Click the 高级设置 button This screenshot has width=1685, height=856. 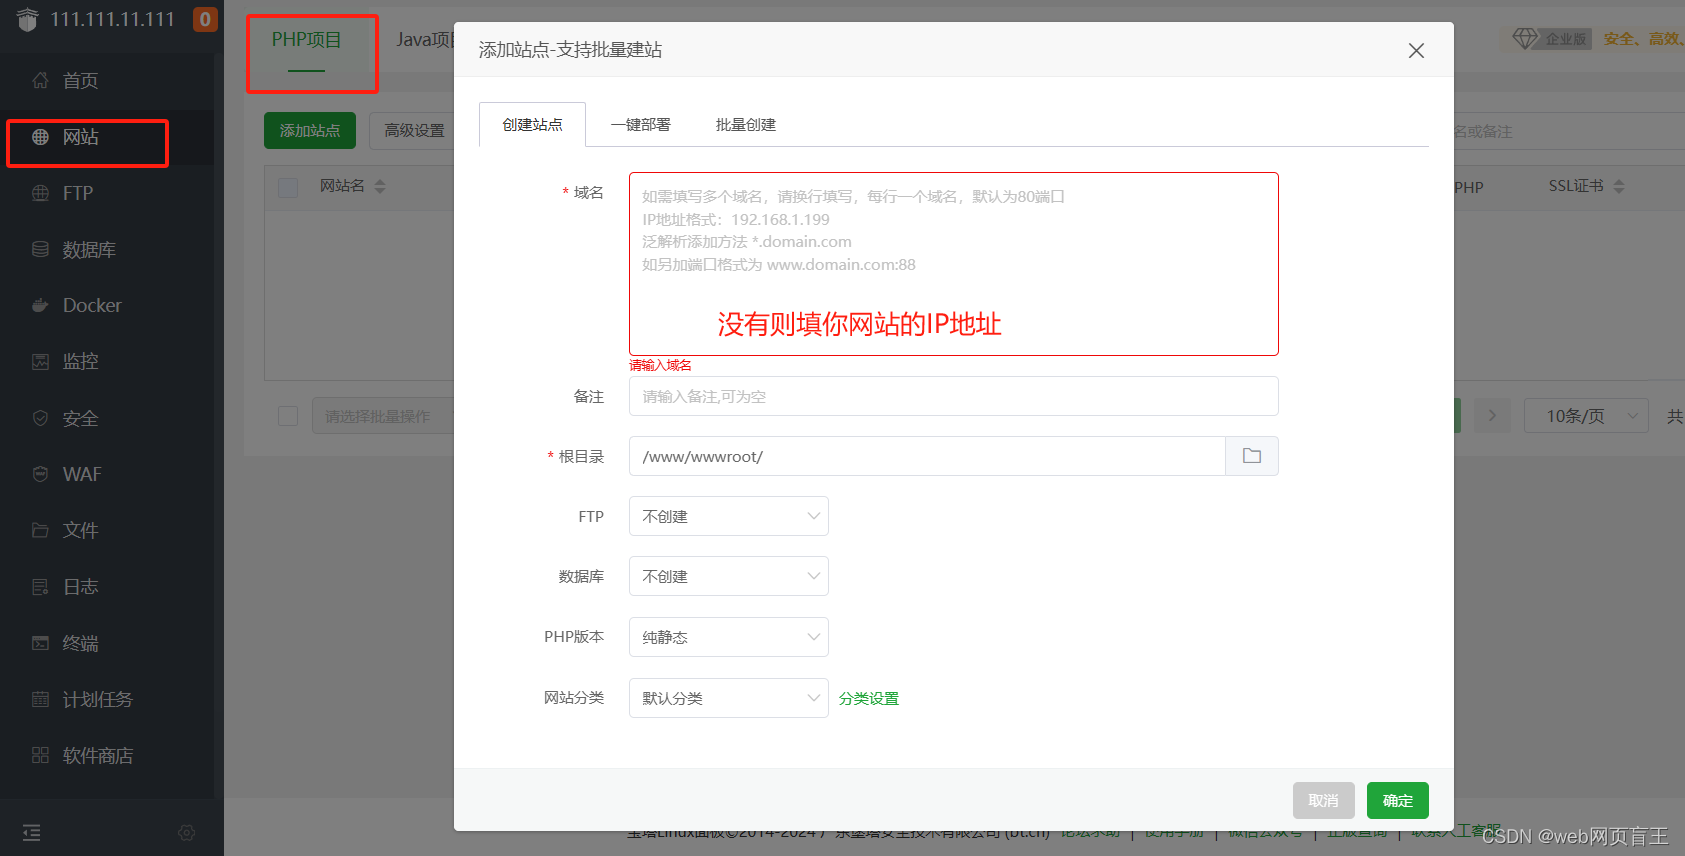[413, 130]
